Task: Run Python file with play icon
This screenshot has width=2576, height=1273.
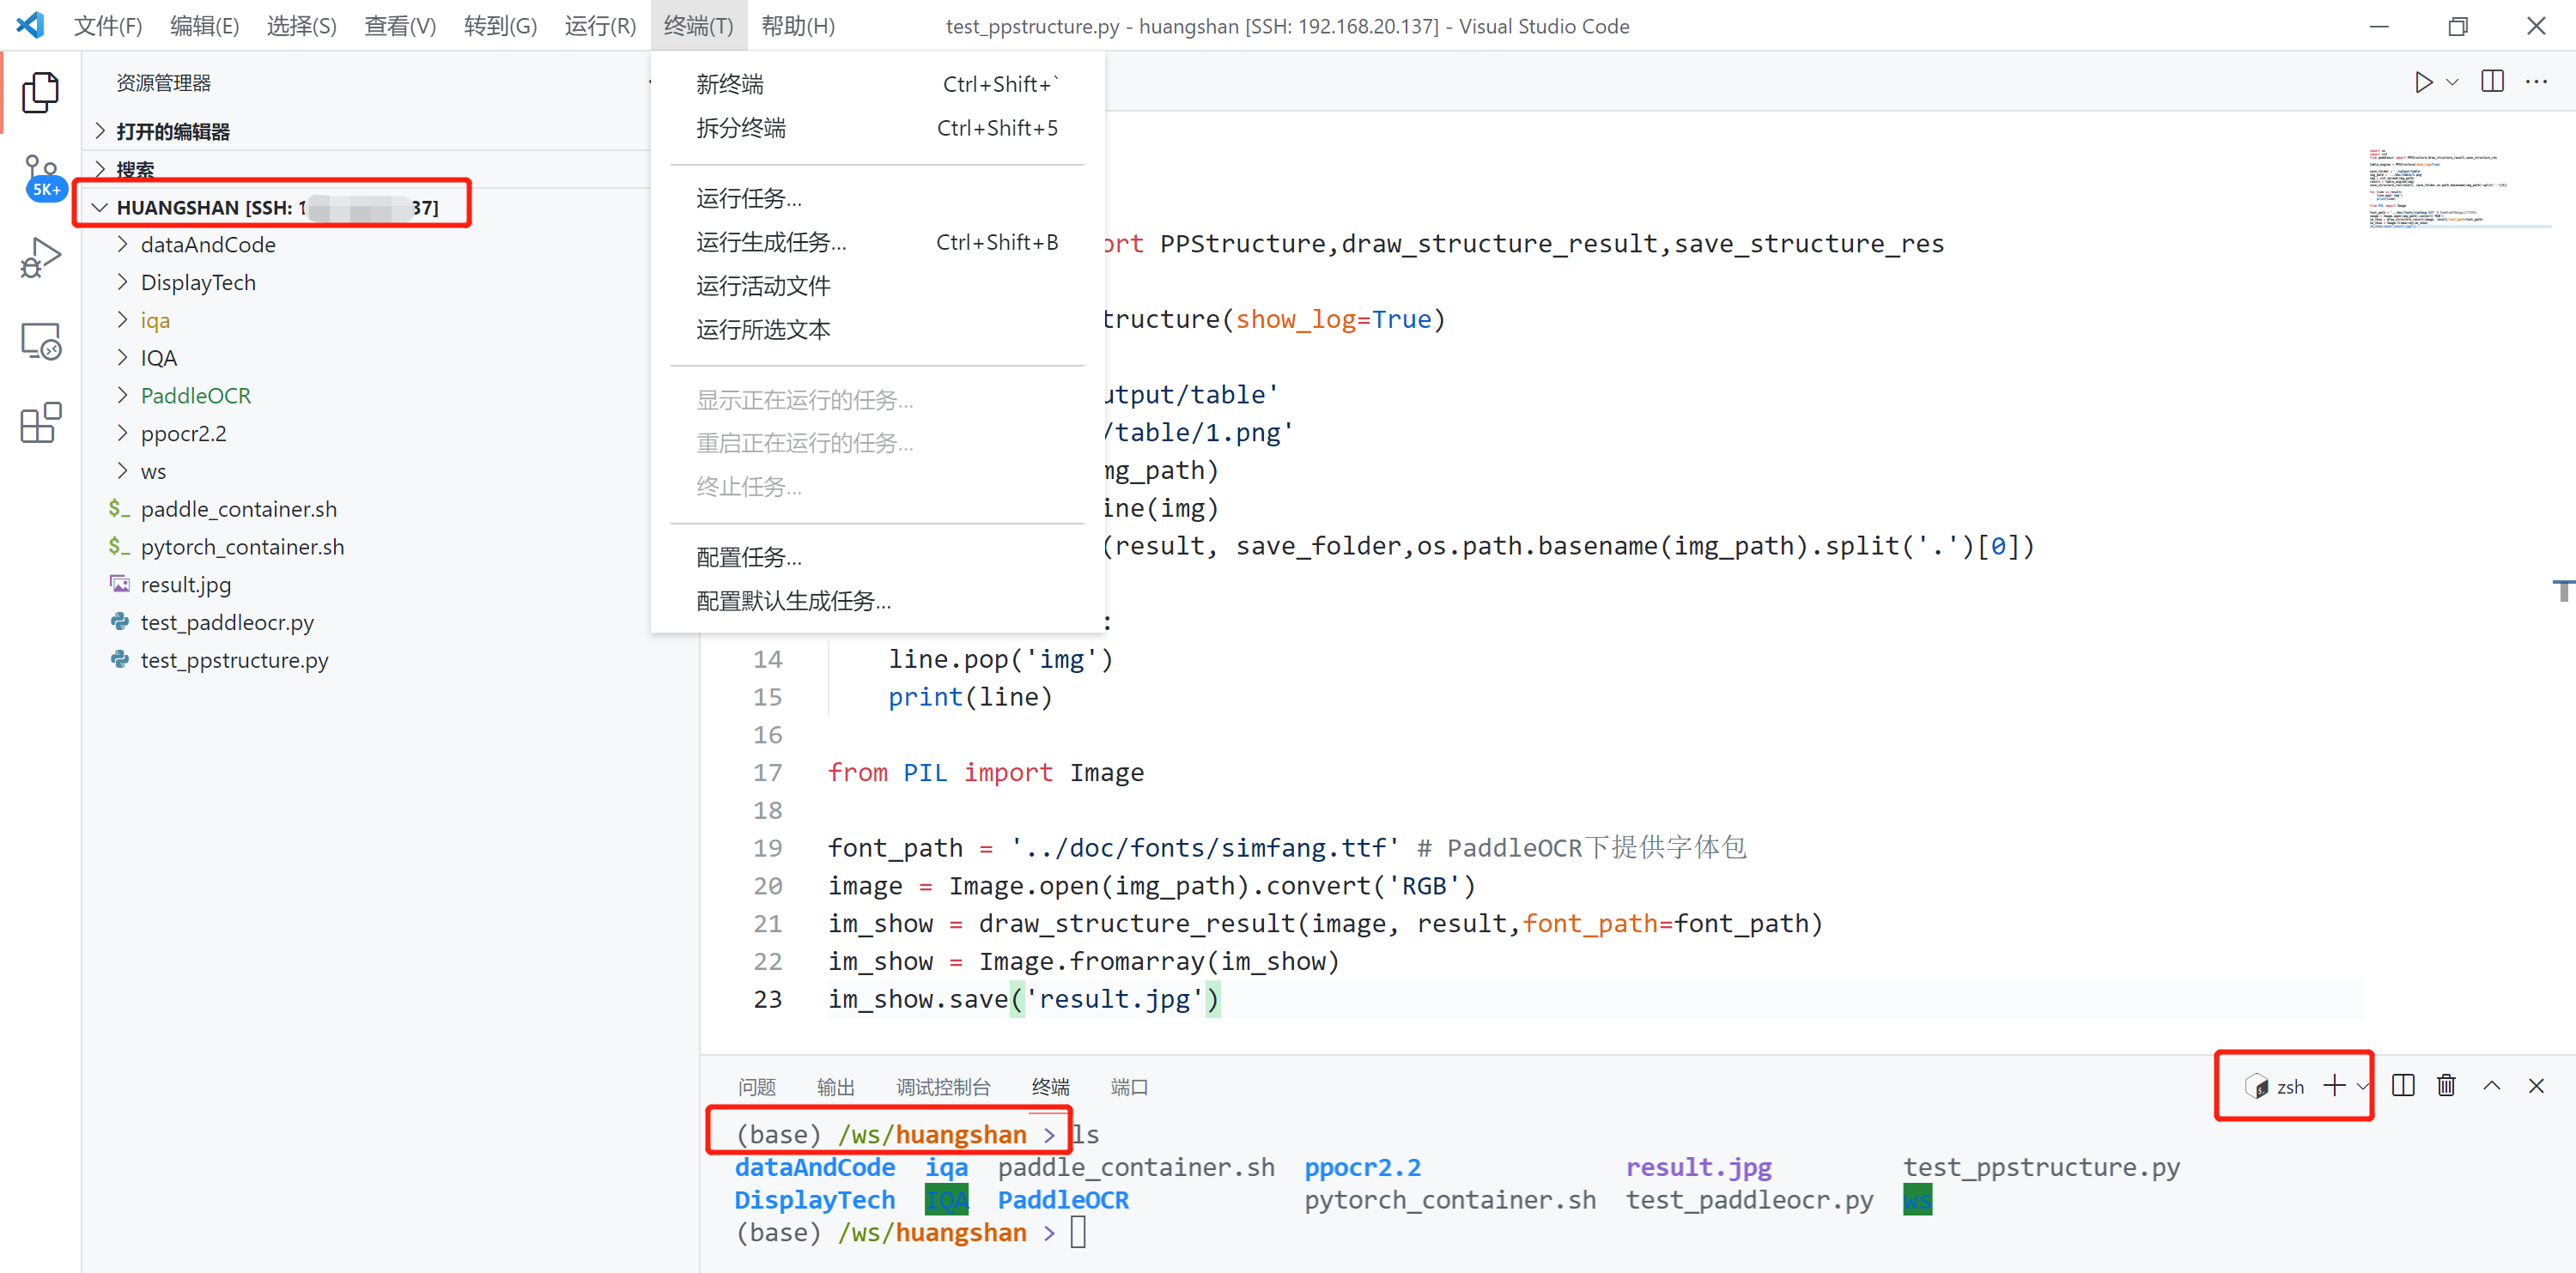Action: (2423, 82)
